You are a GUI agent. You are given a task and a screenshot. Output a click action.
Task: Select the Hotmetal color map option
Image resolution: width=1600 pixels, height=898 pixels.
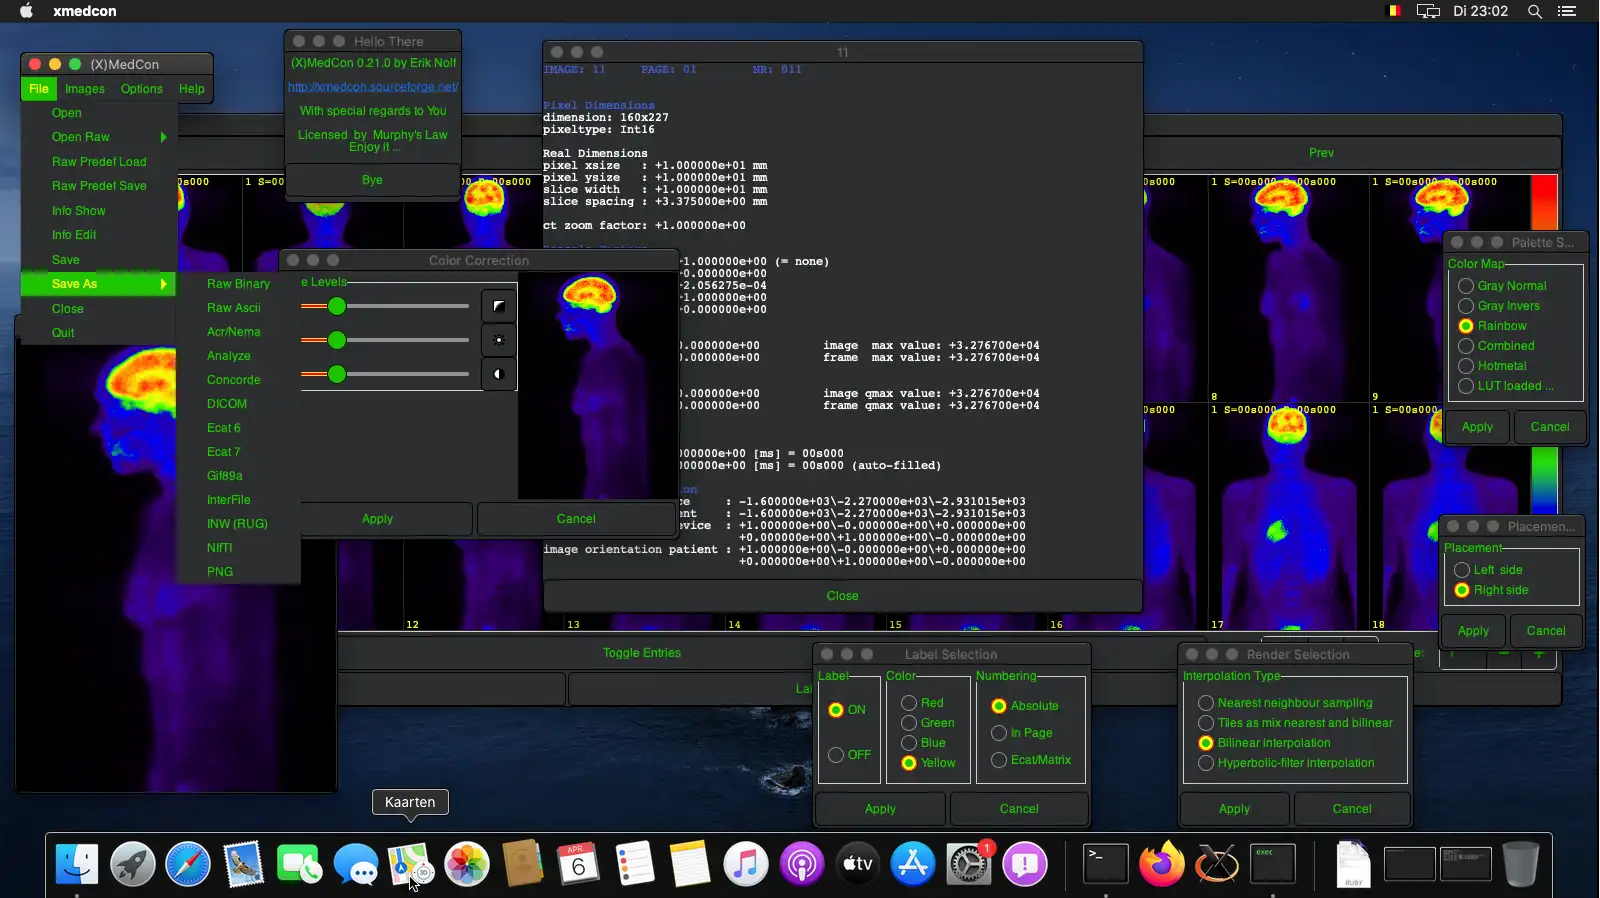tap(1466, 366)
